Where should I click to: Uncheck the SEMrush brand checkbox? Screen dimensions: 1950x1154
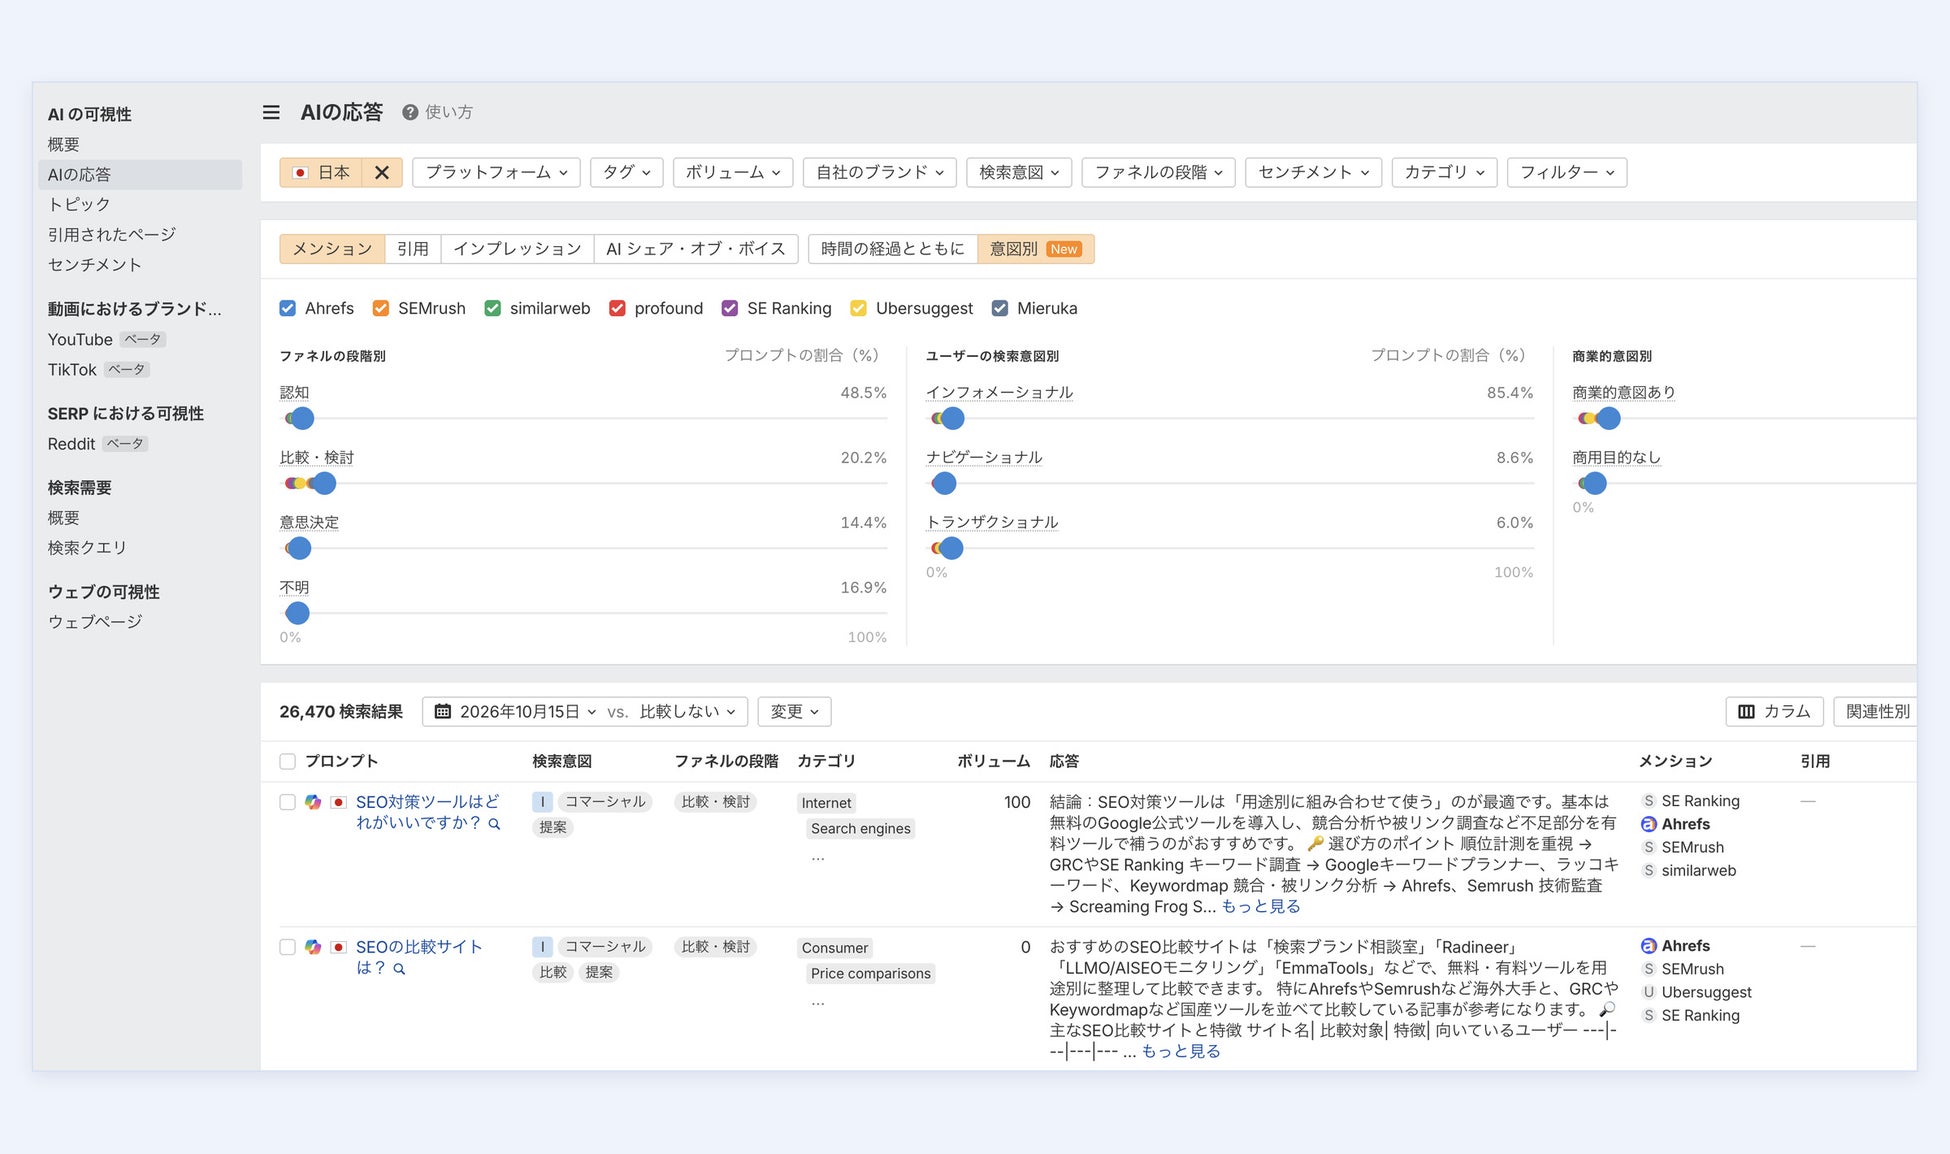[381, 308]
